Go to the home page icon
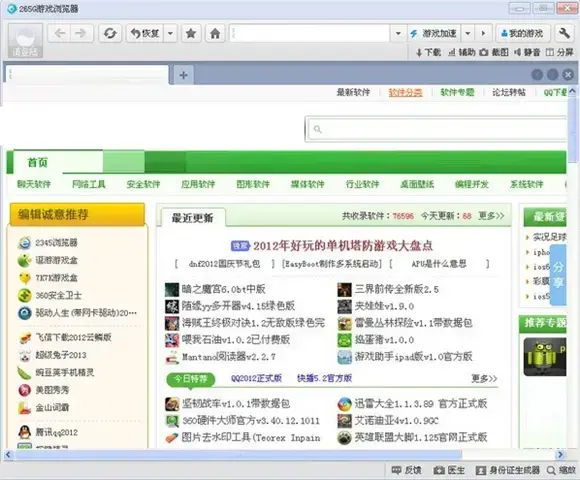 coord(215,34)
